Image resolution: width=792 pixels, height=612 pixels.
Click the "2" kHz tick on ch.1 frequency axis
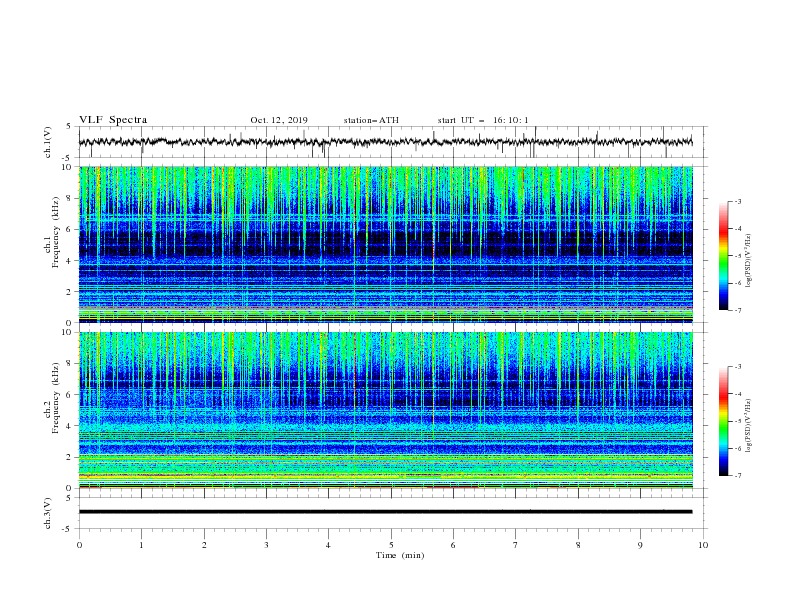70,292
